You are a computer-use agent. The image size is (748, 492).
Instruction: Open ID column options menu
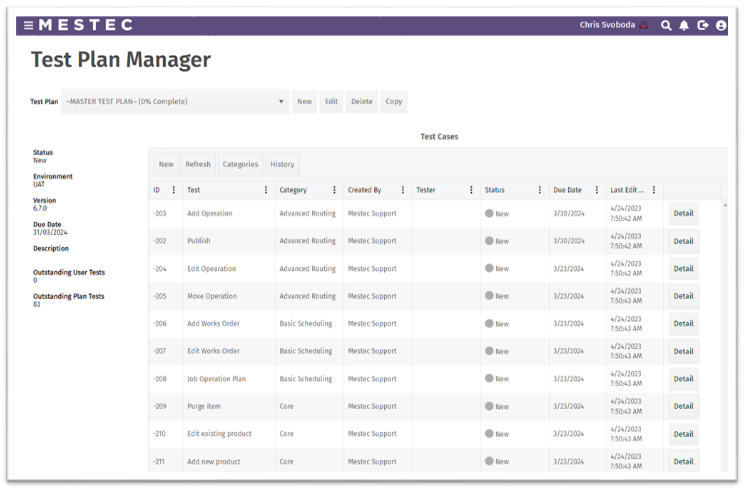(x=174, y=190)
